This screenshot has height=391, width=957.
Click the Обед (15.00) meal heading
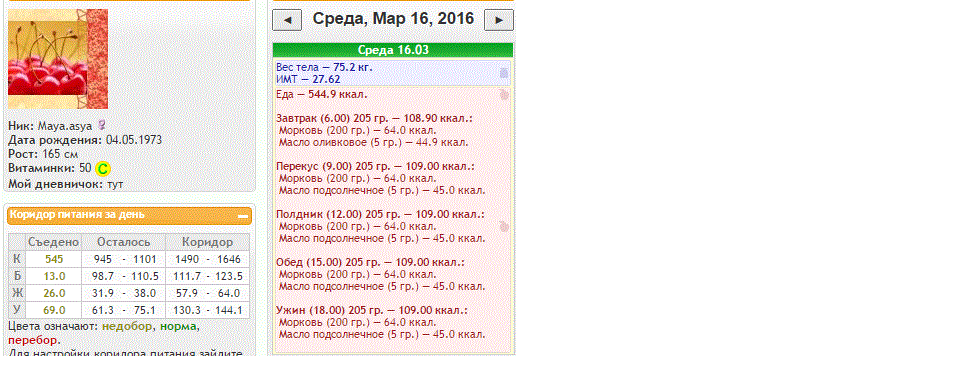[370, 262]
